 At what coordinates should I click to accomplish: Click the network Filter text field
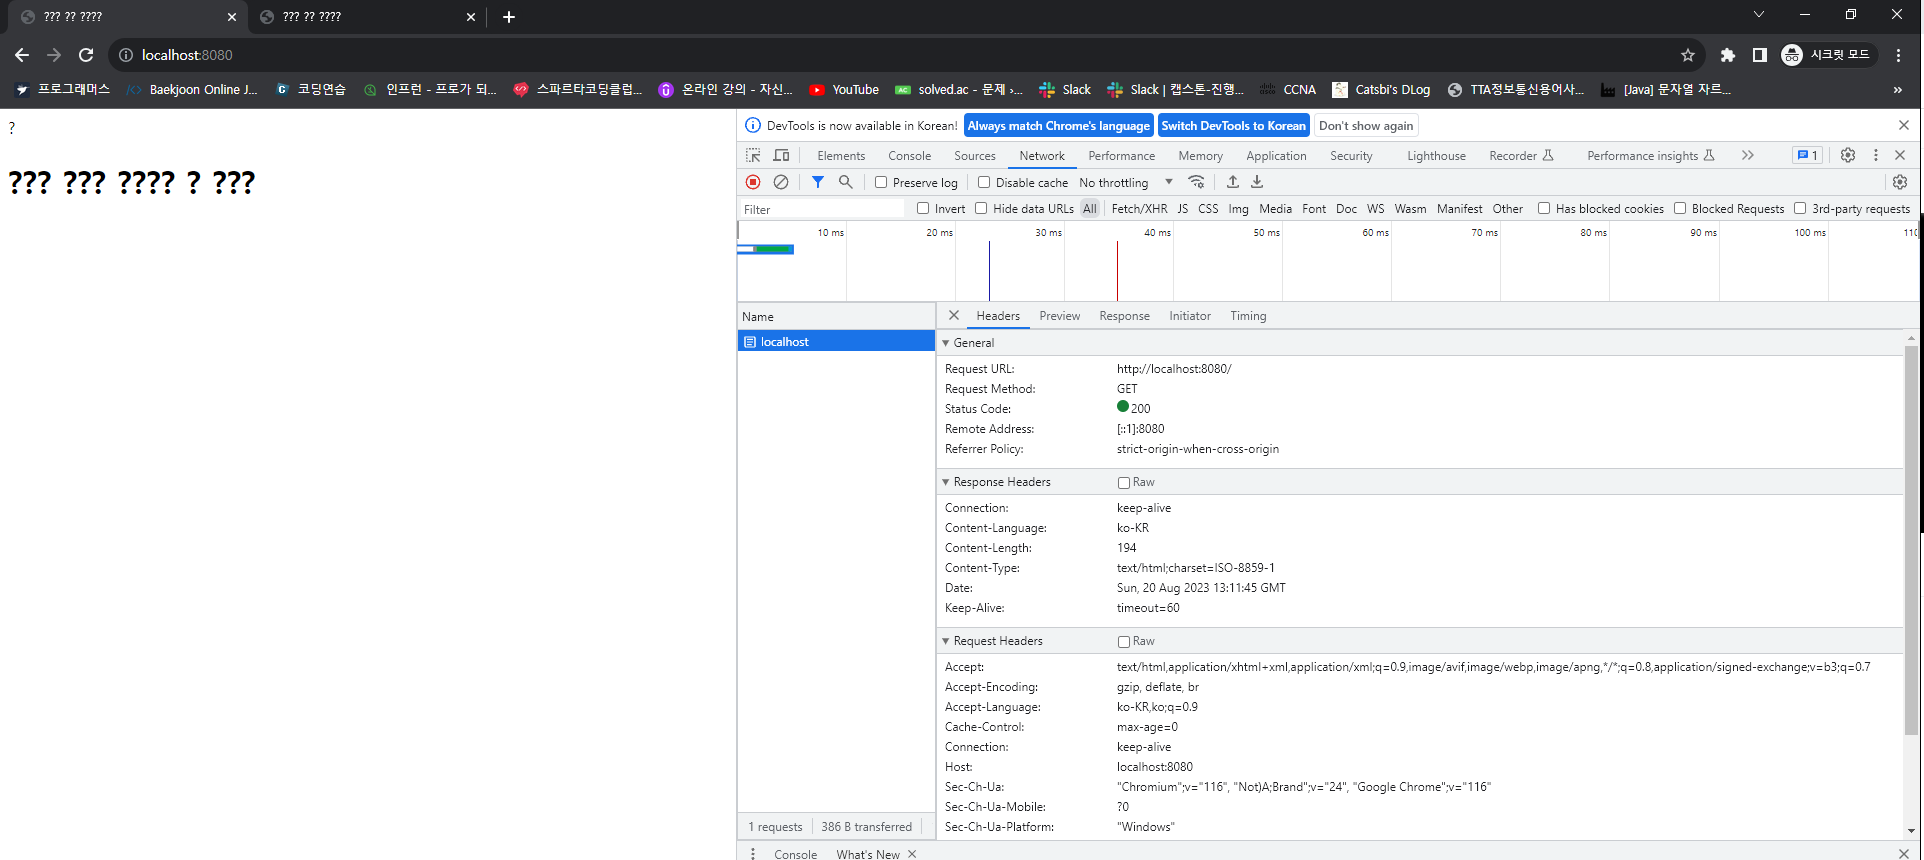(822, 209)
